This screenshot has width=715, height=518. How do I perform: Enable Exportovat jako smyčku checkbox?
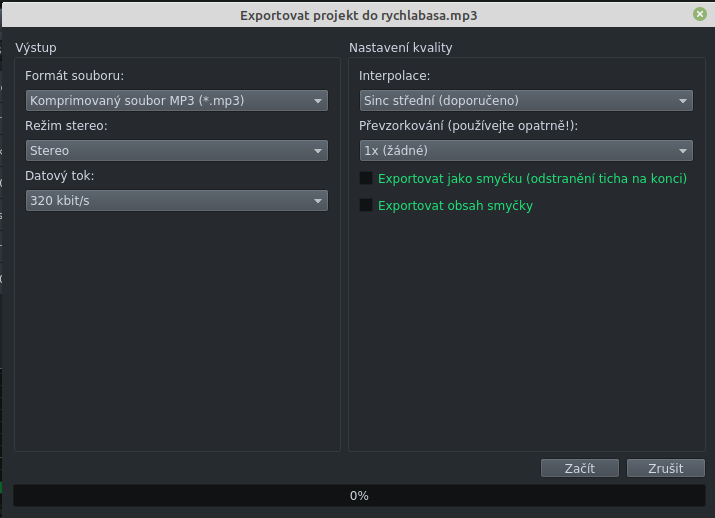[366, 179]
